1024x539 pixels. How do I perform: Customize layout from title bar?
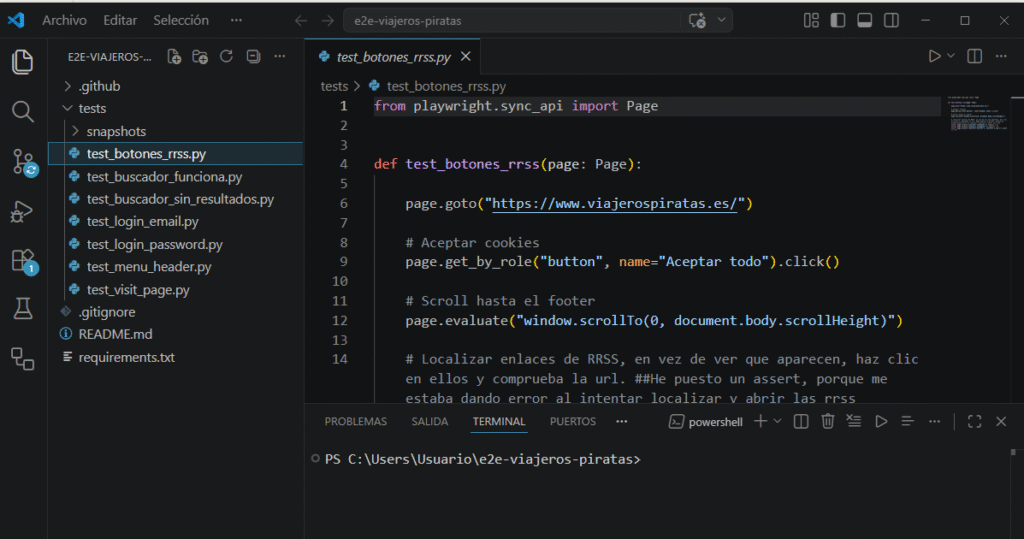click(811, 21)
